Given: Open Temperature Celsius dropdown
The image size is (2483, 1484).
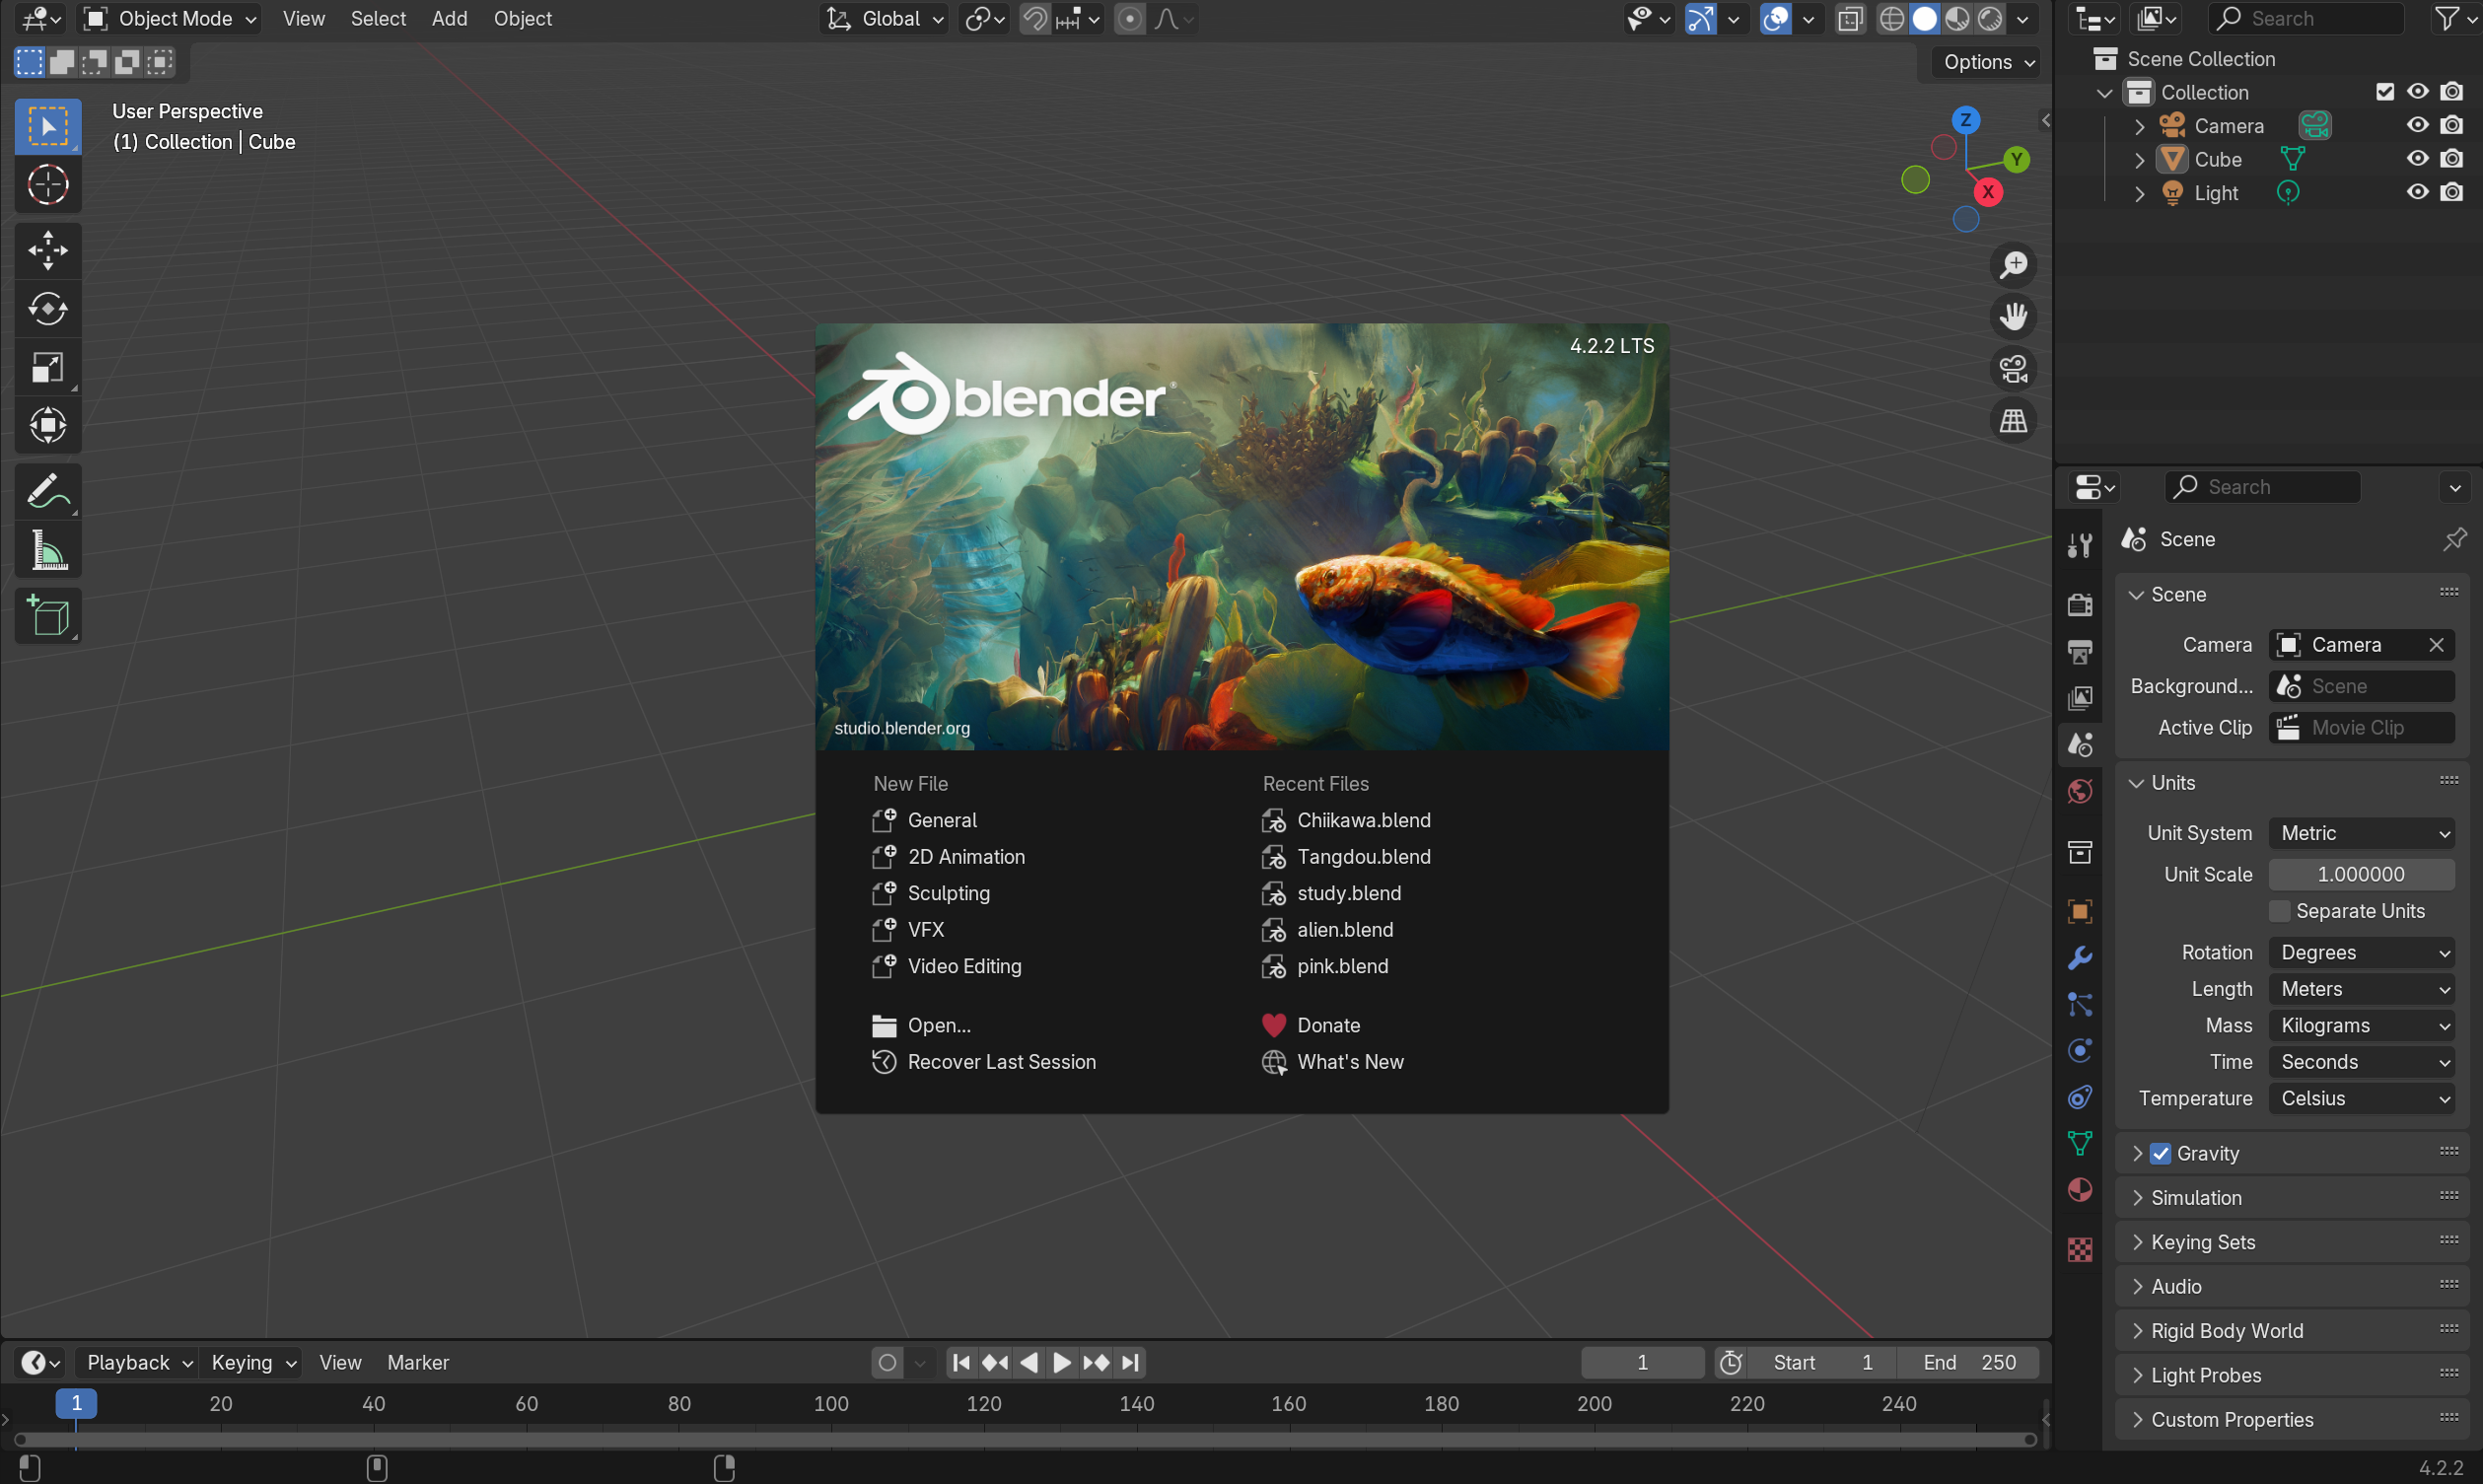Looking at the screenshot, I should pos(2361,1099).
